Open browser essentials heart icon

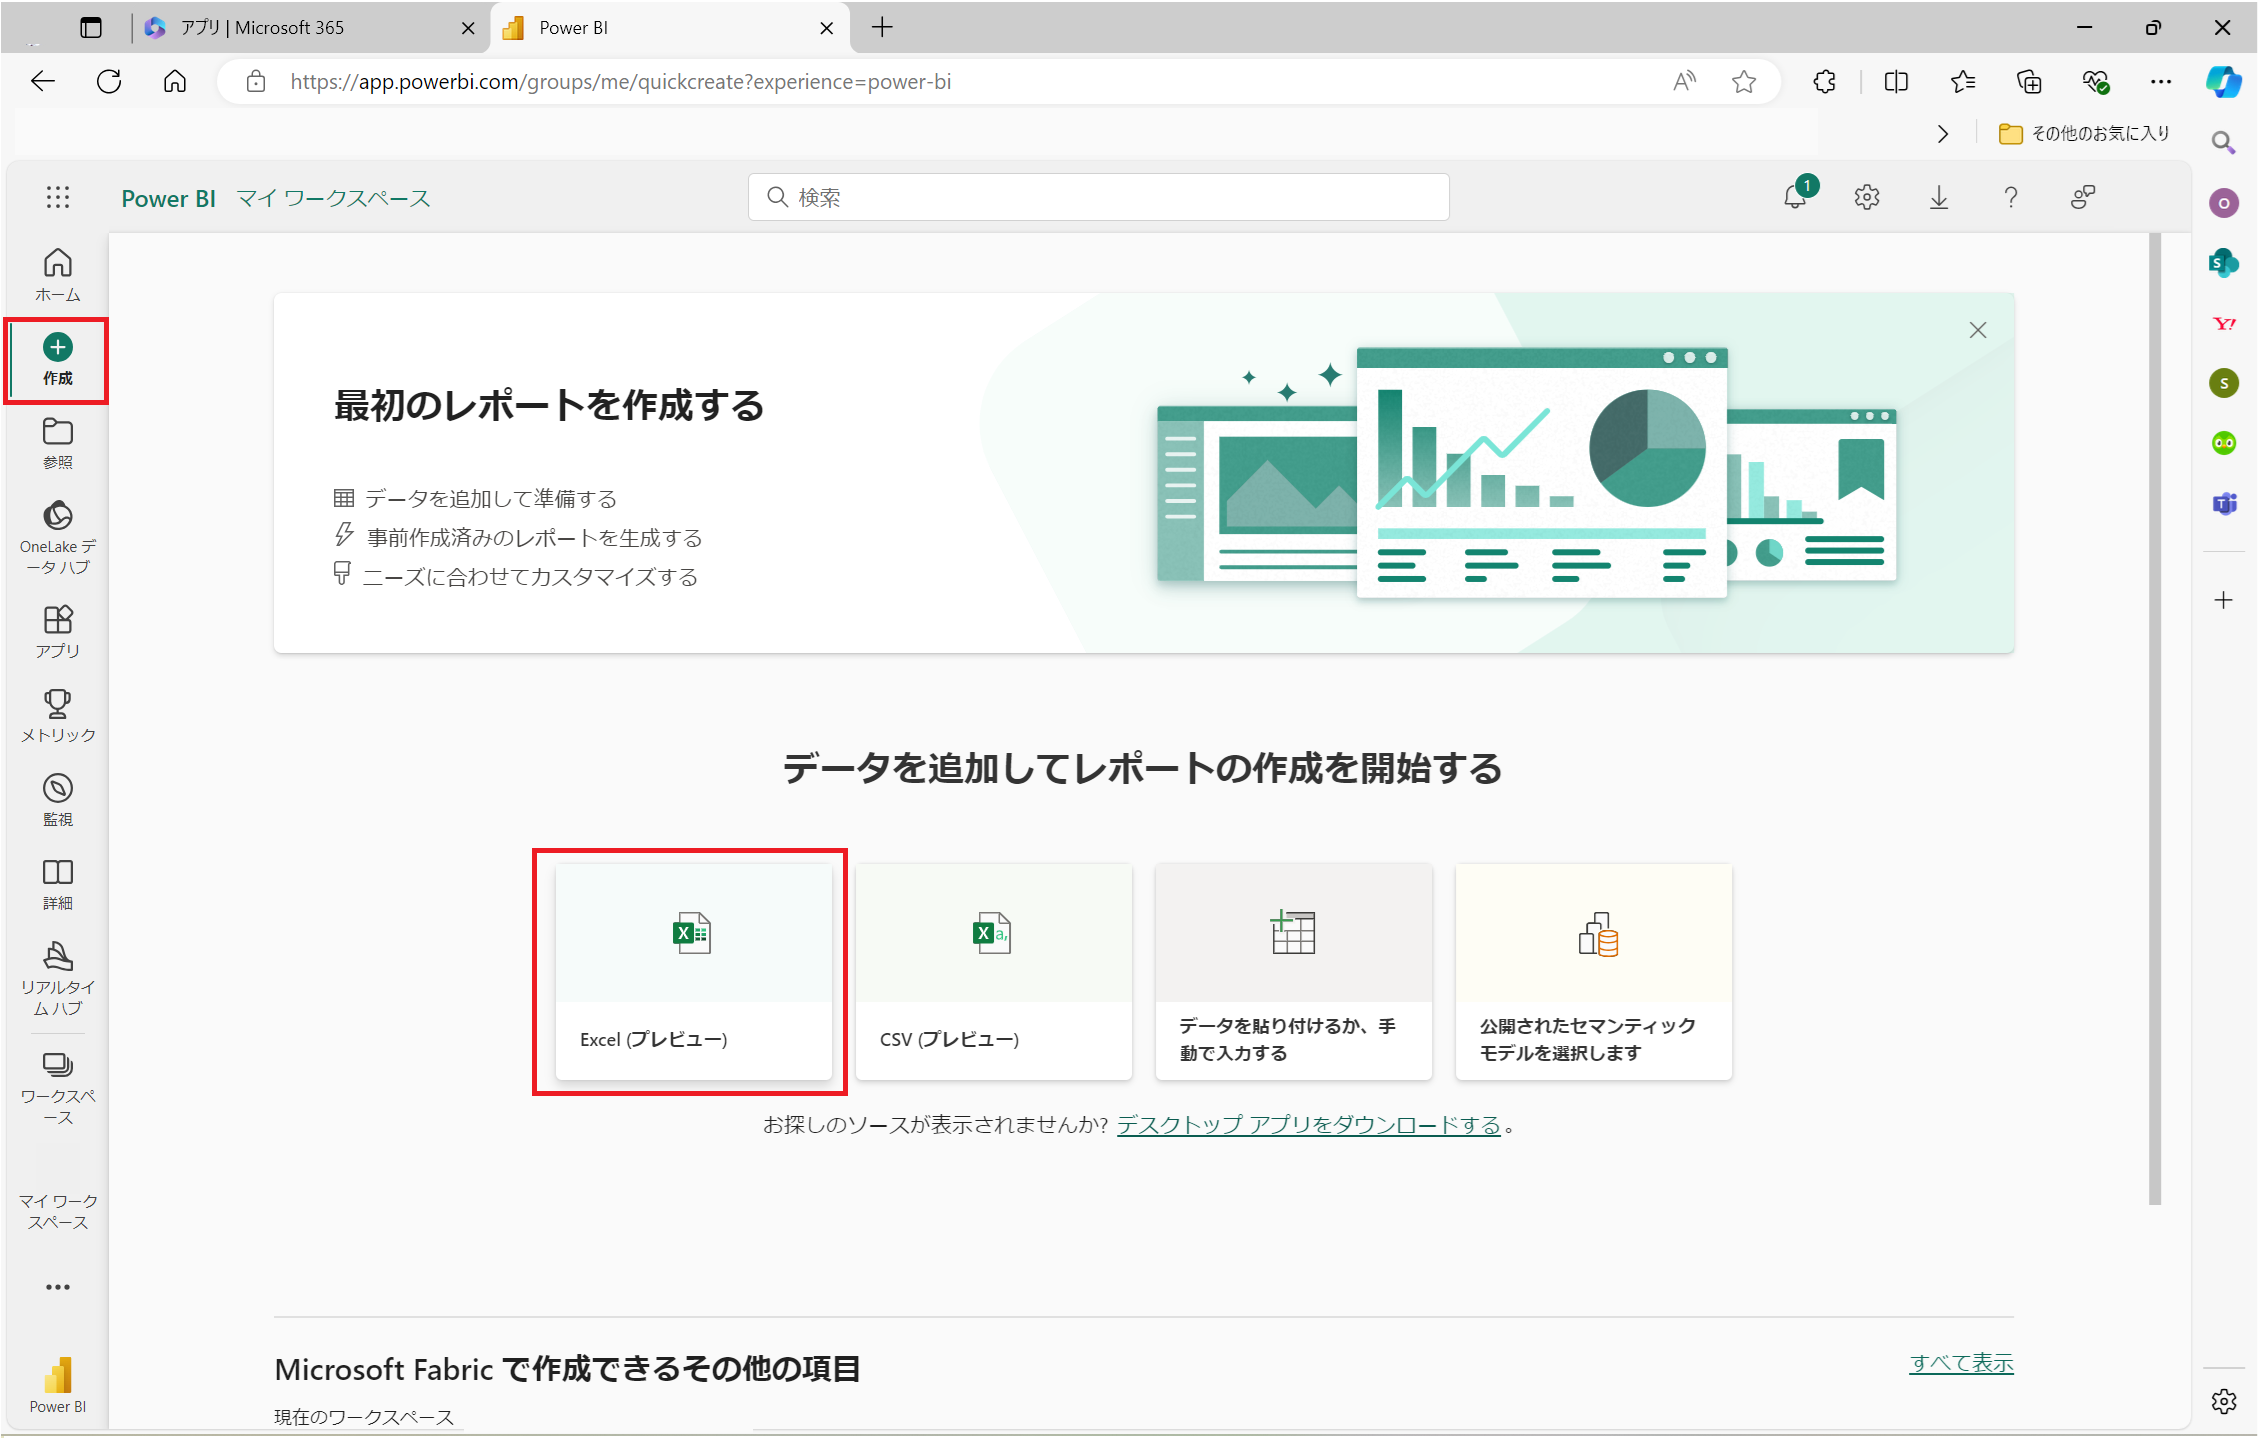(x=2095, y=82)
